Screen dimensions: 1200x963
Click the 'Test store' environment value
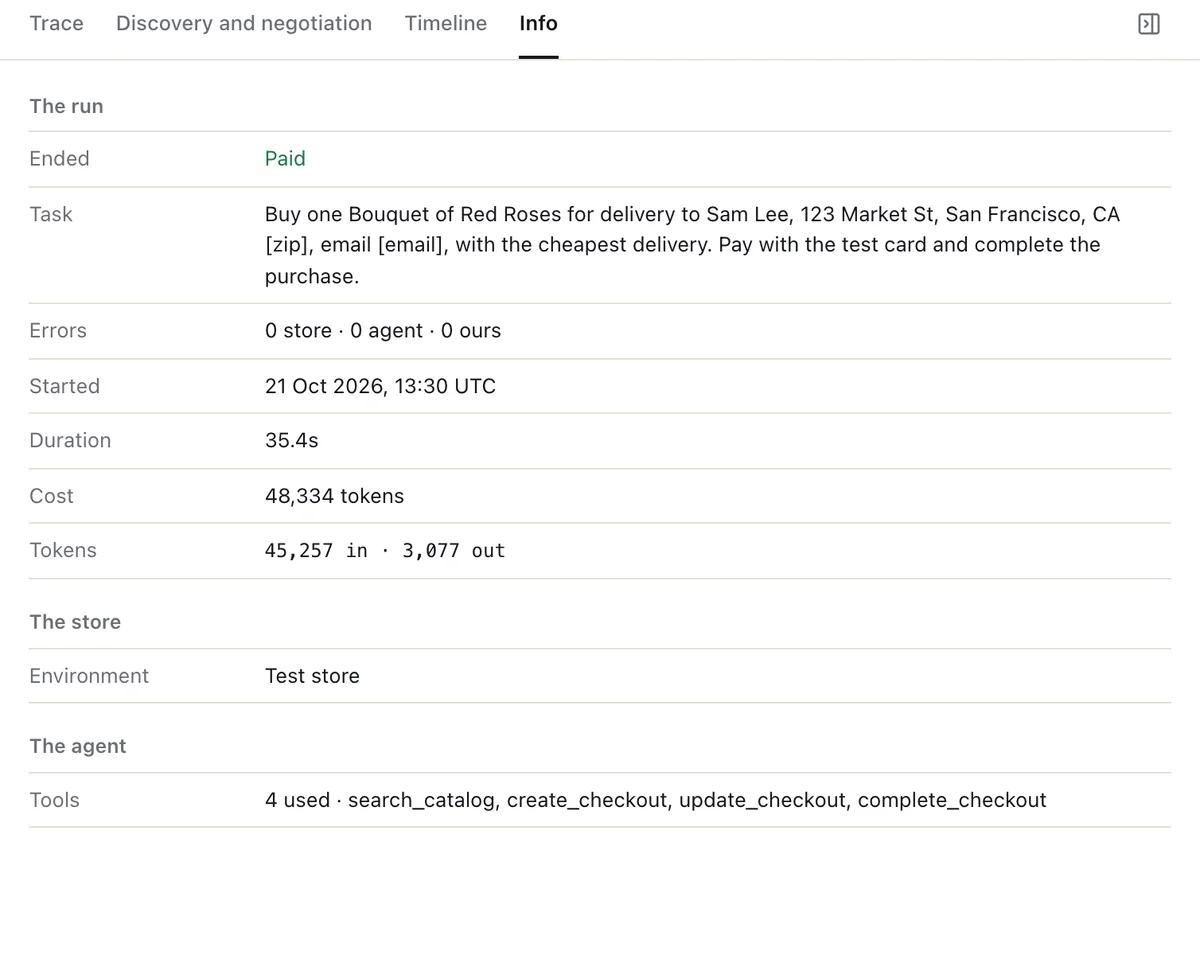pos(312,676)
